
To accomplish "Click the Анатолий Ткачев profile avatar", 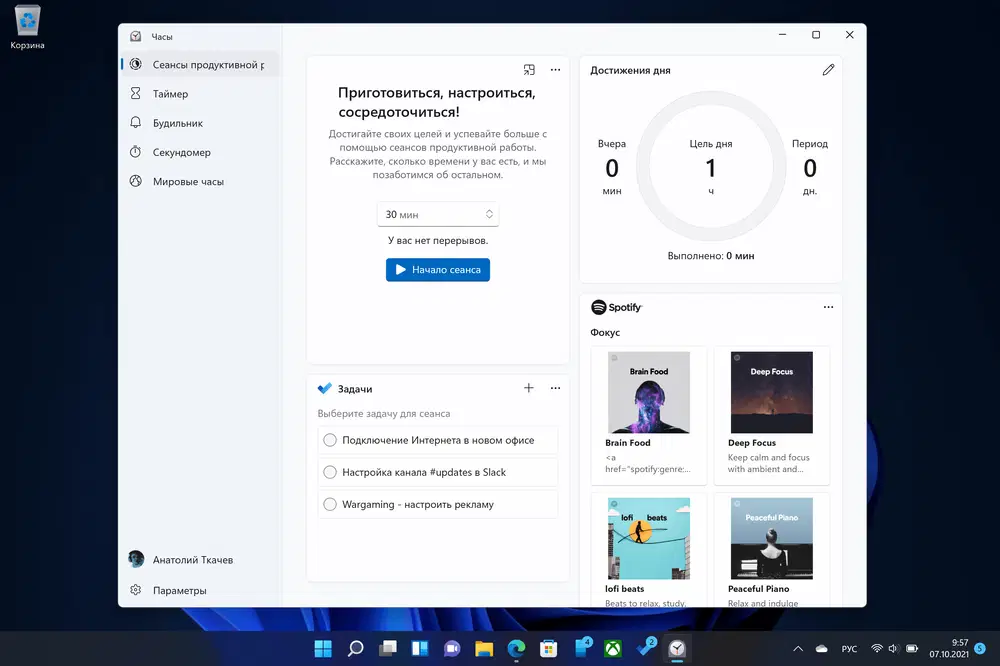I will pyautogui.click(x=136, y=559).
